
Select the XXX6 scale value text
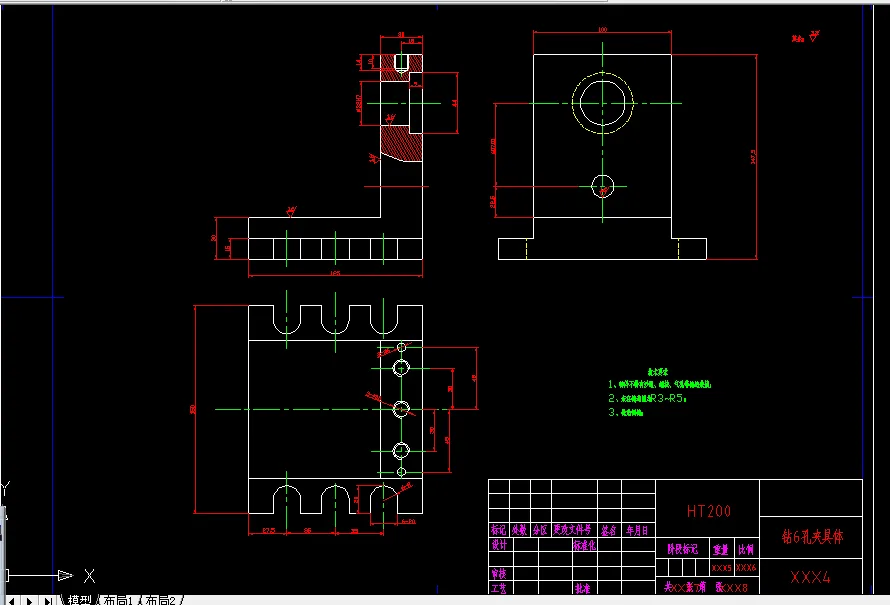click(746, 568)
